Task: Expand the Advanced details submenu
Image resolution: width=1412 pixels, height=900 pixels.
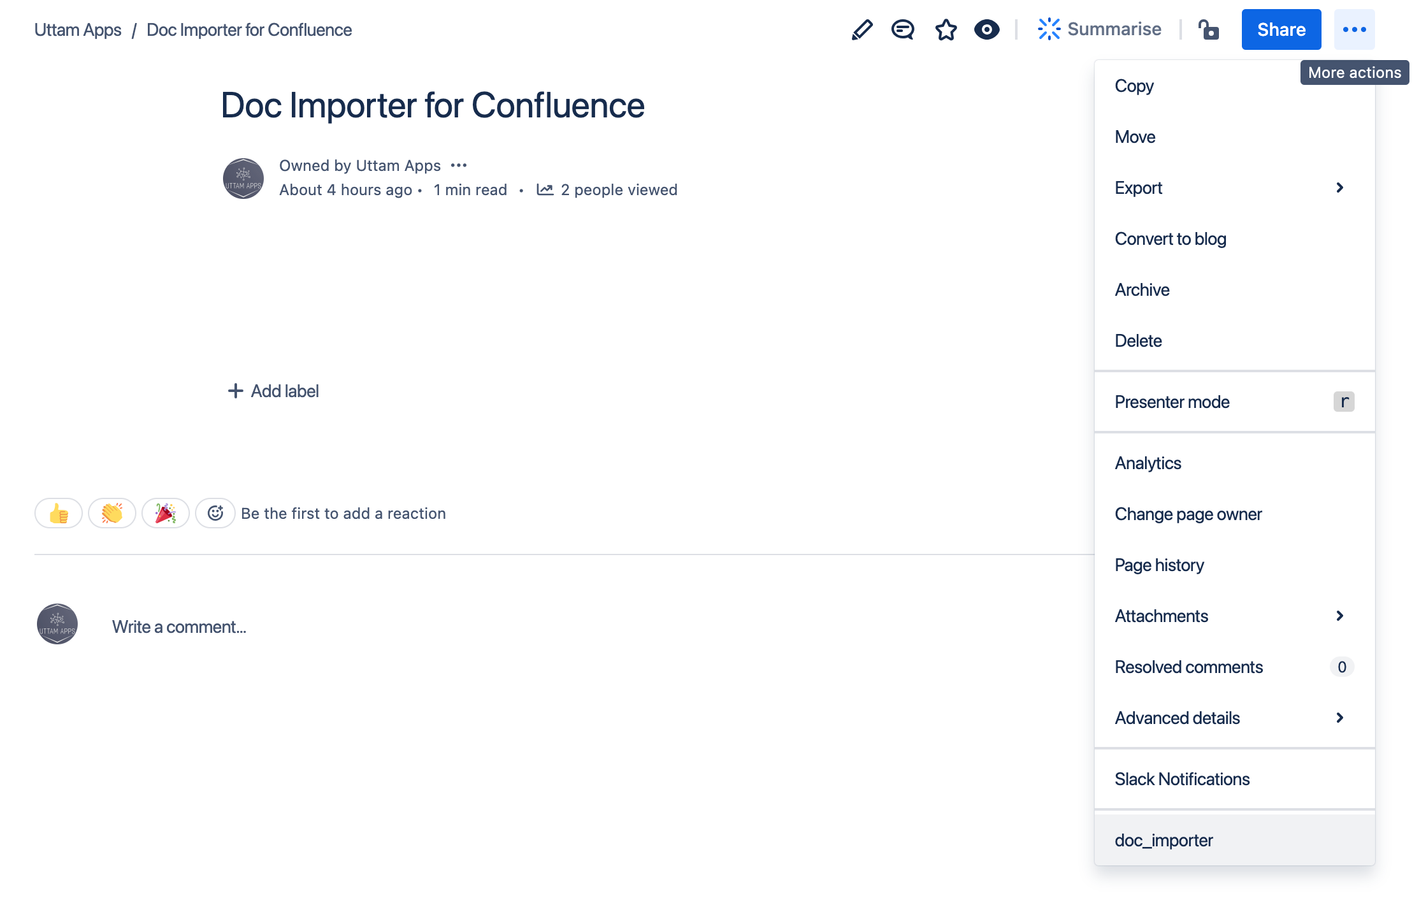Action: click(x=1234, y=718)
